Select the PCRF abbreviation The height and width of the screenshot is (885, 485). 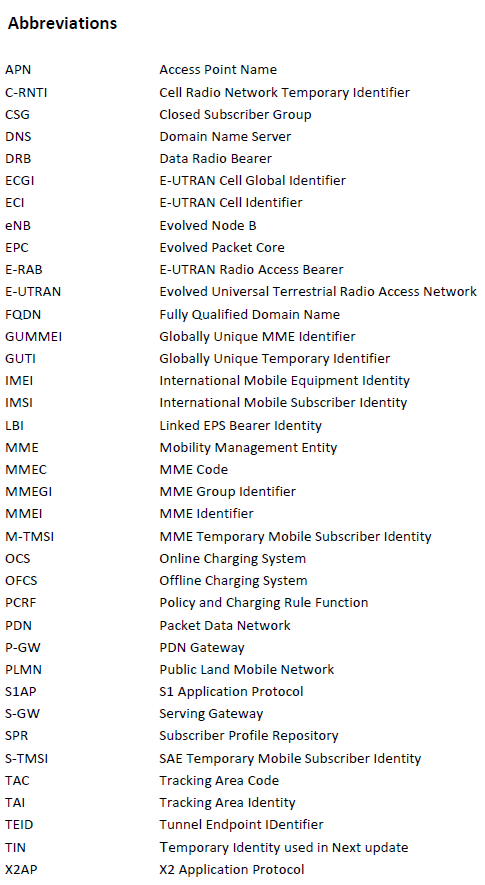[x=20, y=603]
